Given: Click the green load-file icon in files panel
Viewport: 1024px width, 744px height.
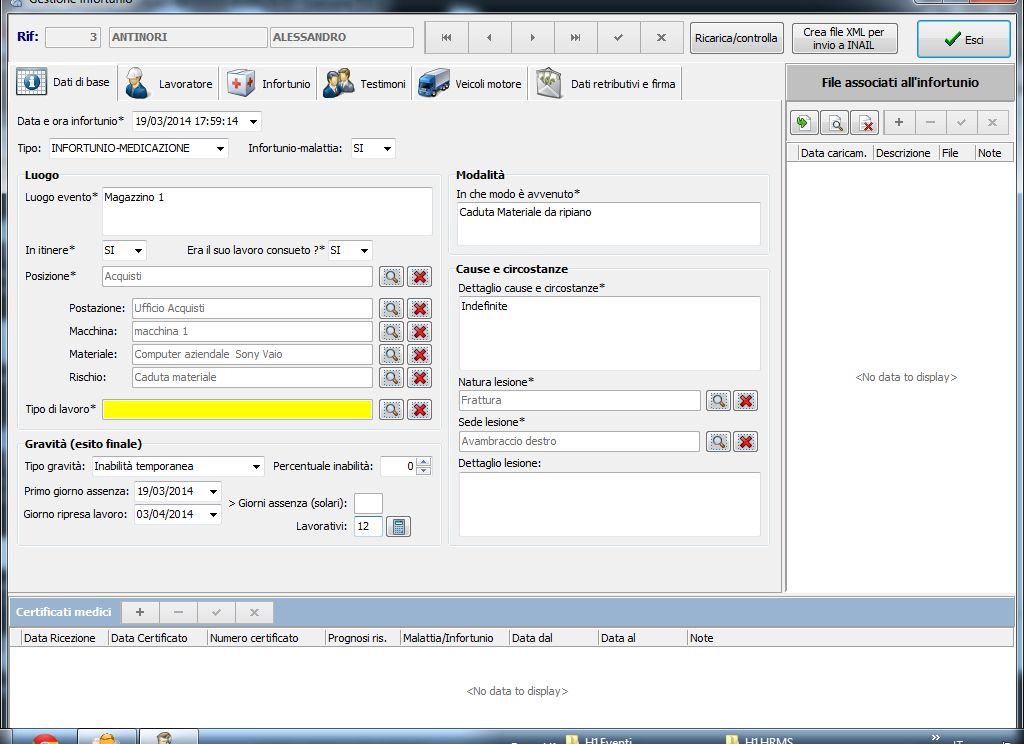Looking at the screenshot, I should [x=803, y=122].
